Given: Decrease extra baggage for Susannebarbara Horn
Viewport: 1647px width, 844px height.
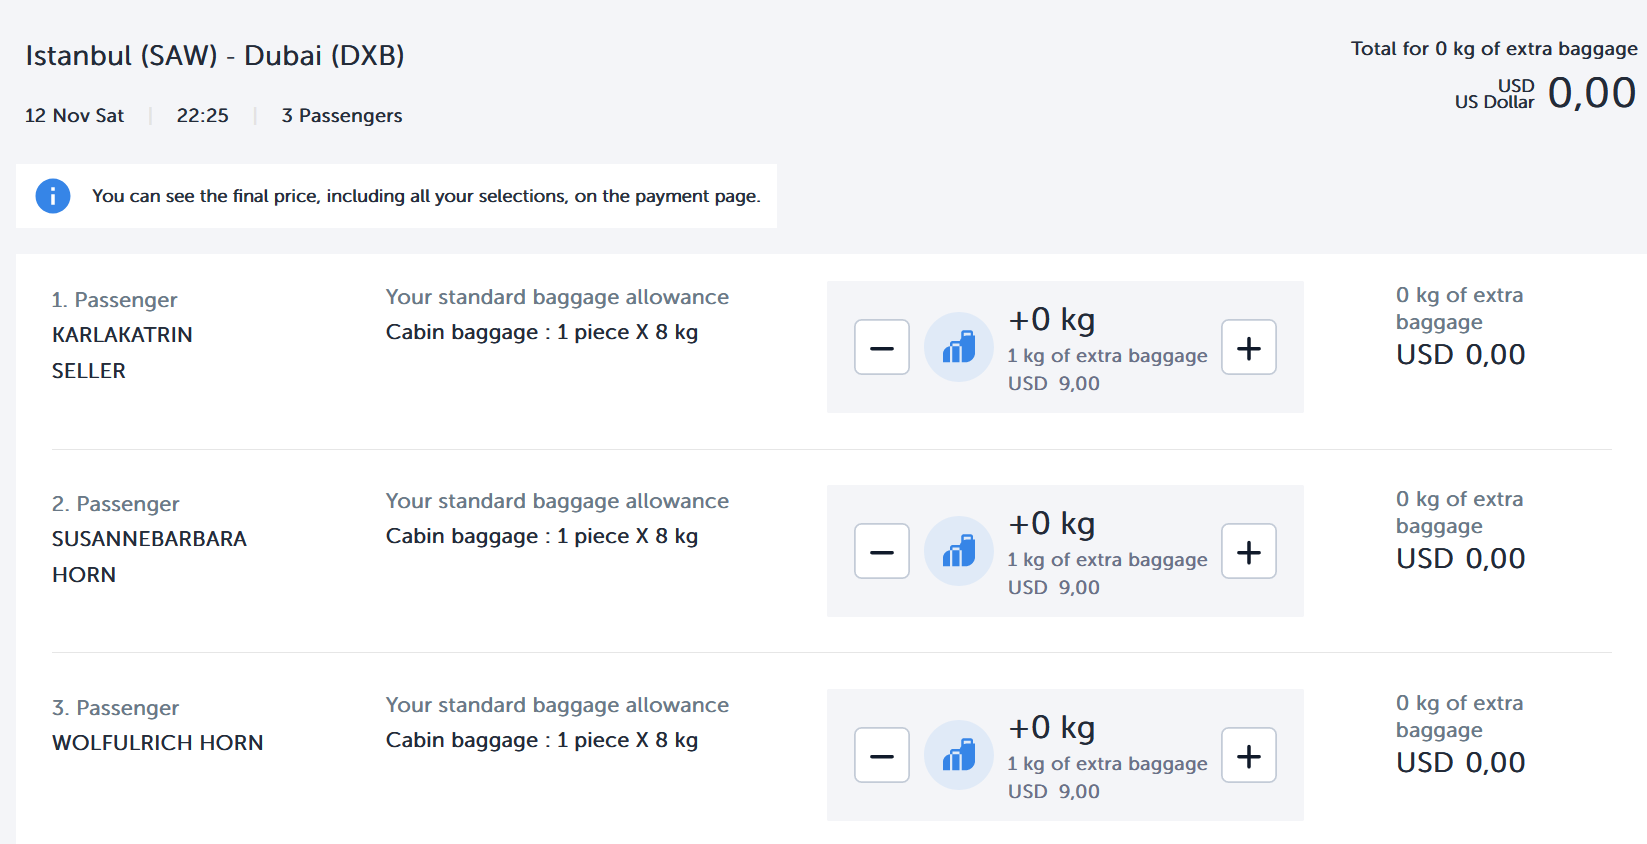Looking at the screenshot, I should pos(881,551).
